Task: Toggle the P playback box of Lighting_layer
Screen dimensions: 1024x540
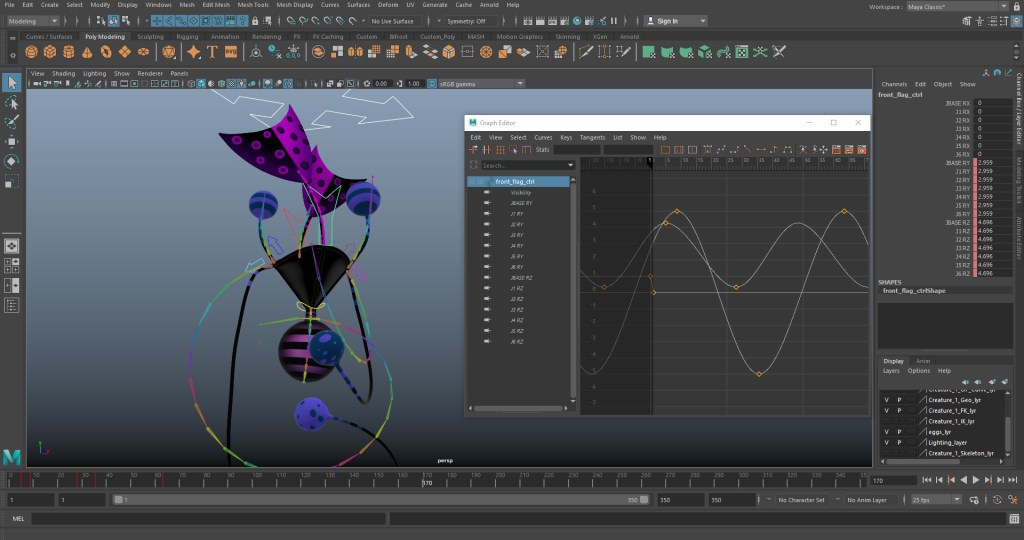Action: (x=899, y=442)
